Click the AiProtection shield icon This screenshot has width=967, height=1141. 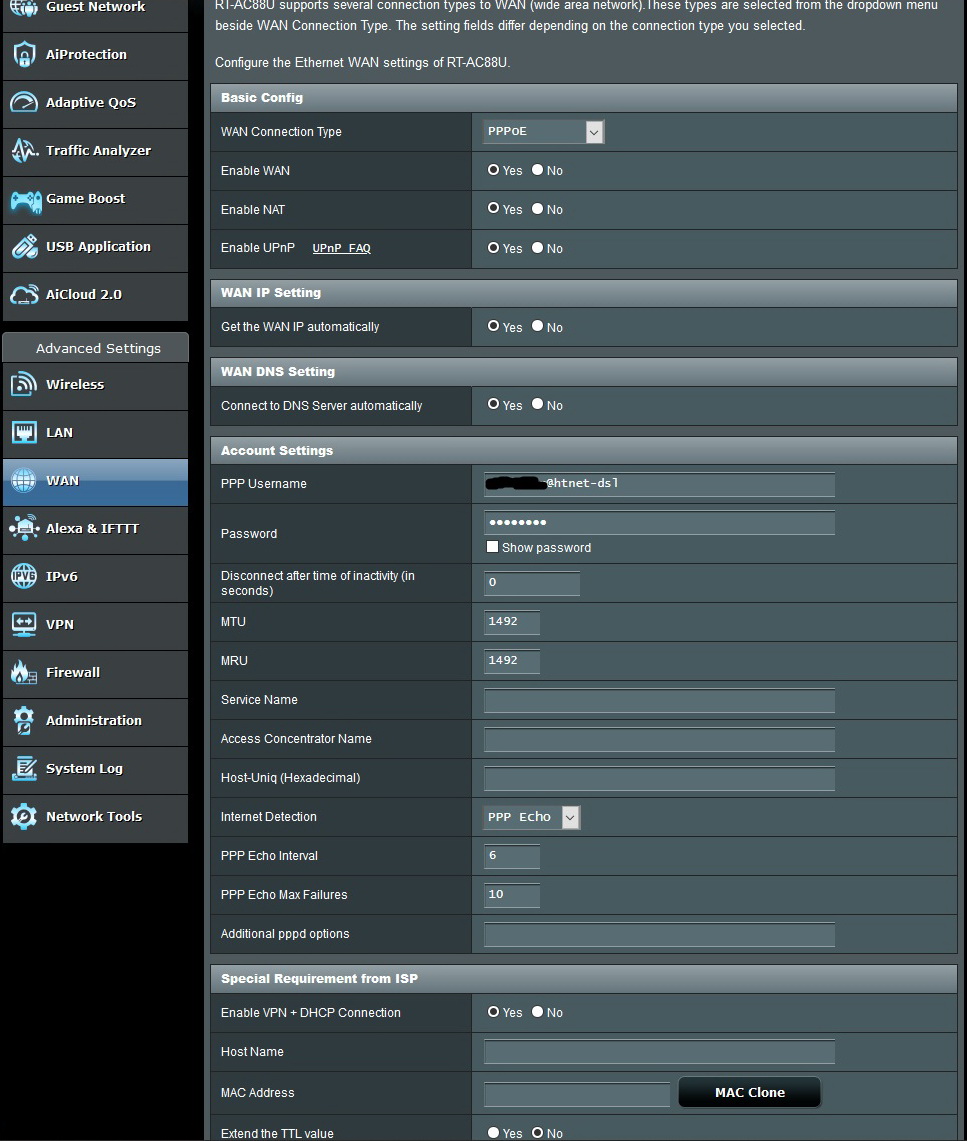click(24, 55)
